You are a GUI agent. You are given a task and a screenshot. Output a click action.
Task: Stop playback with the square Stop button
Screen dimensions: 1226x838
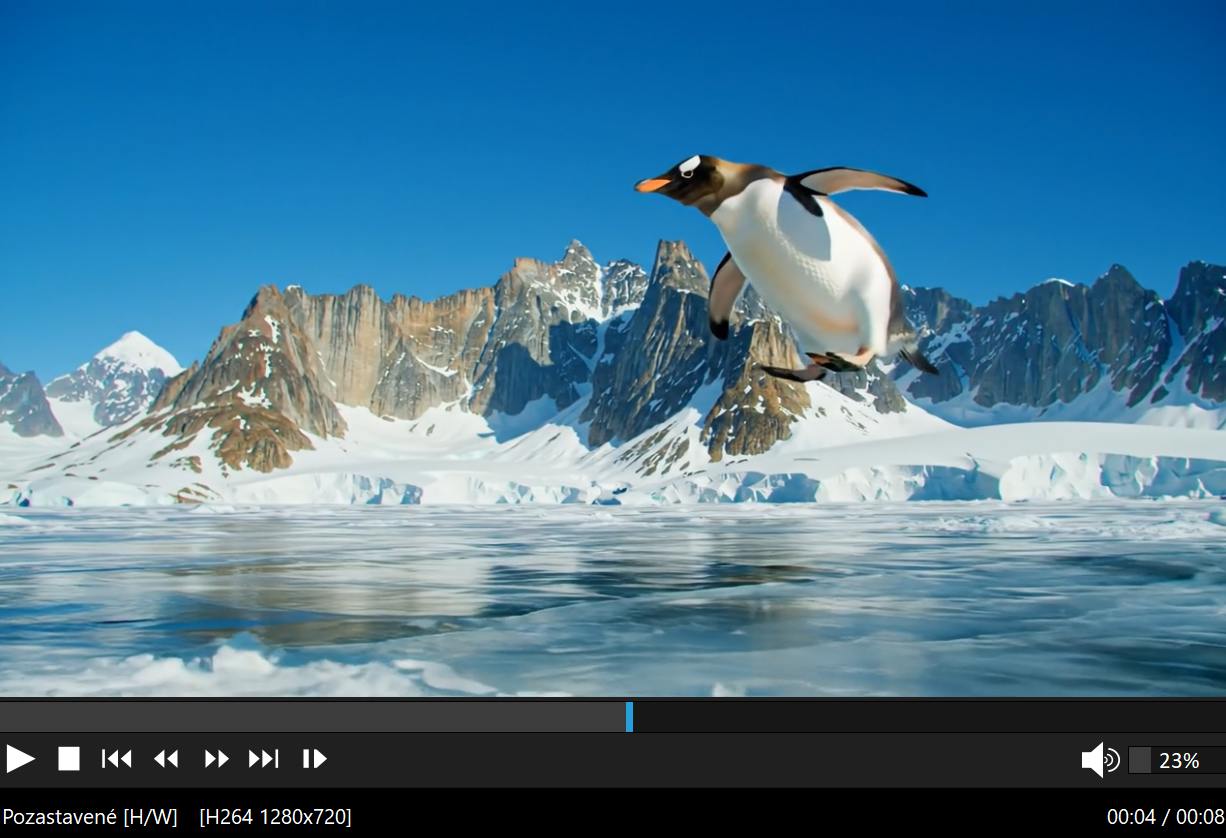(68, 759)
